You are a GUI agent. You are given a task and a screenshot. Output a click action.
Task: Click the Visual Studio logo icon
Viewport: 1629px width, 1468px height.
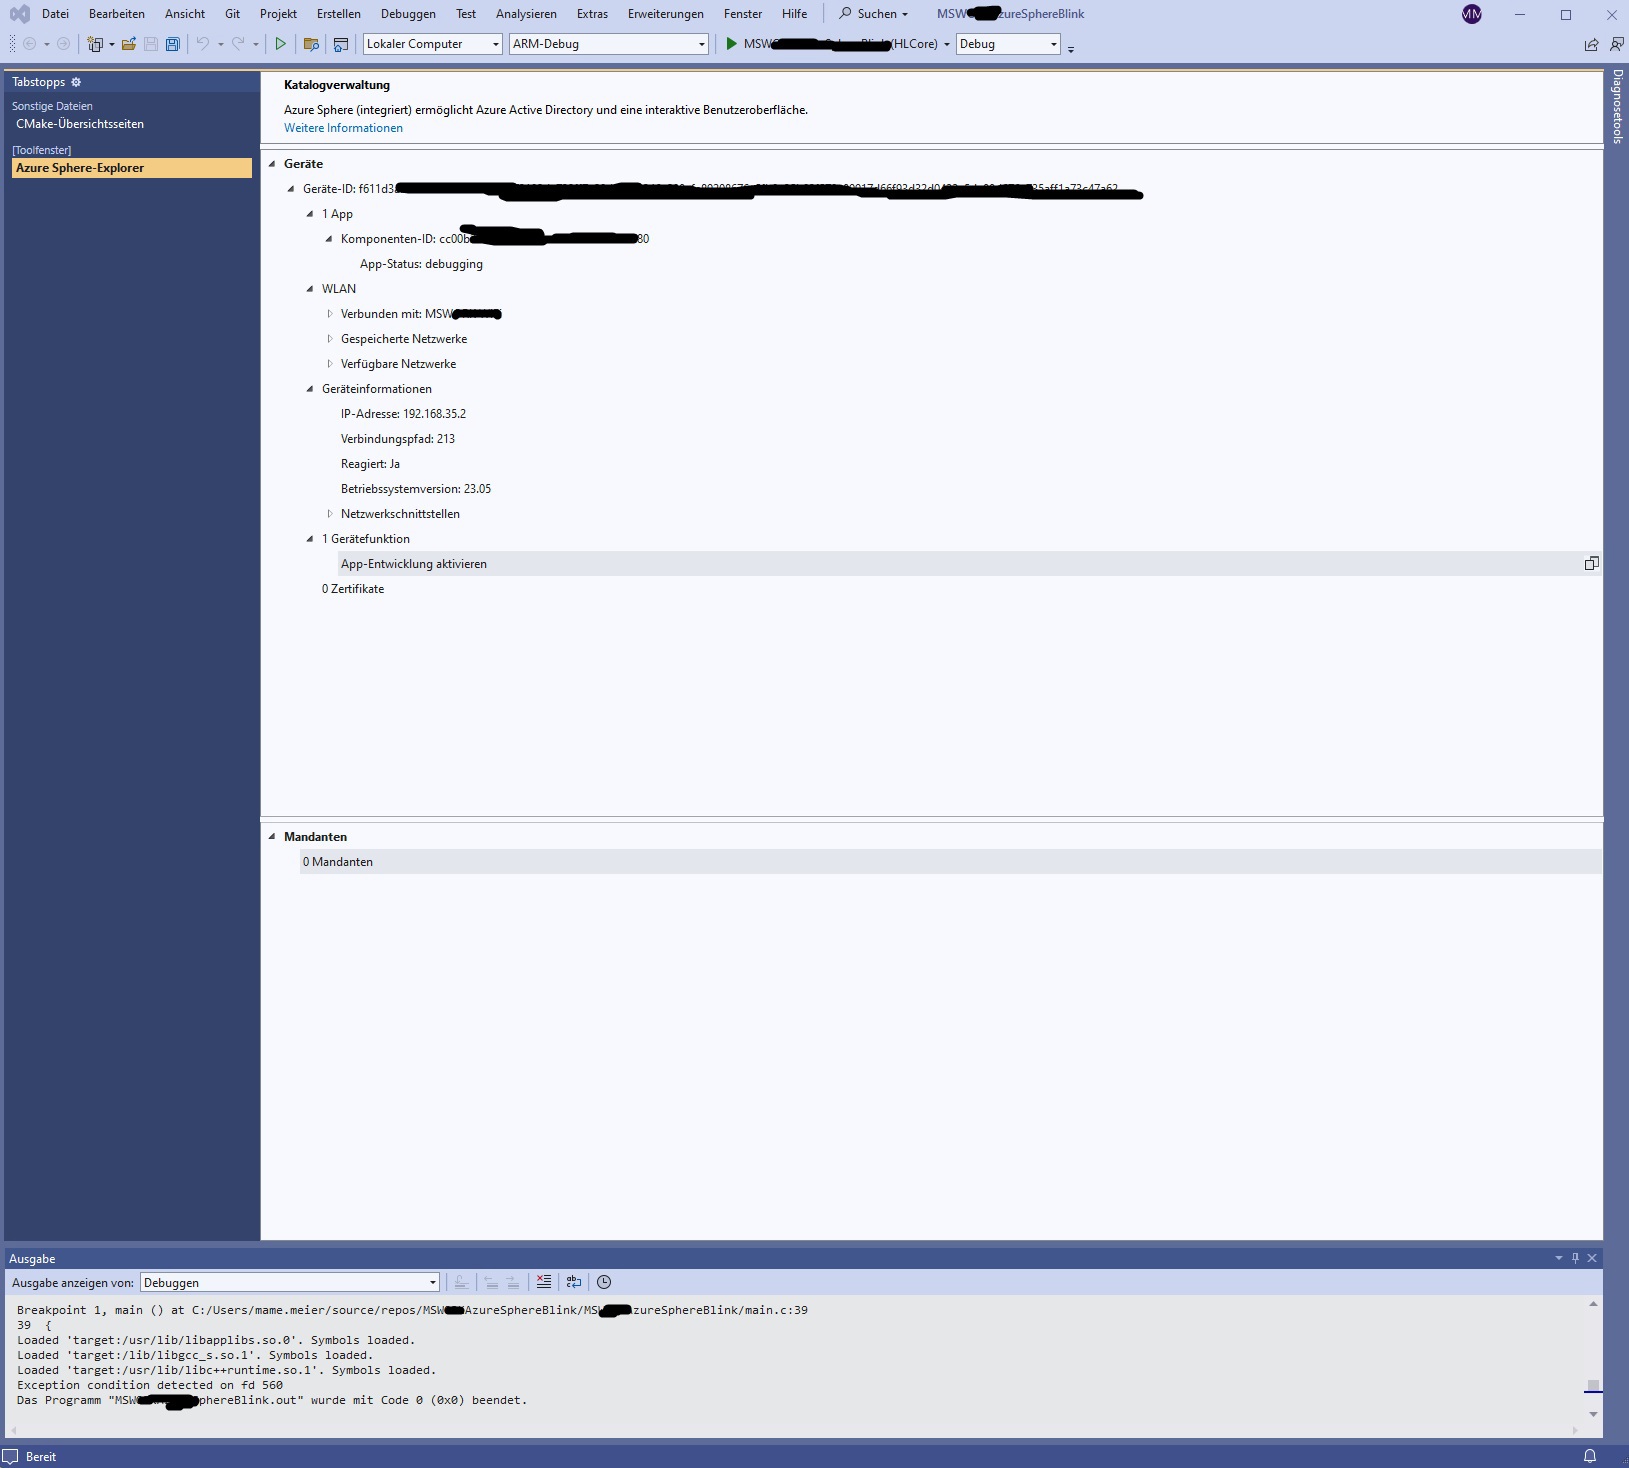19,14
